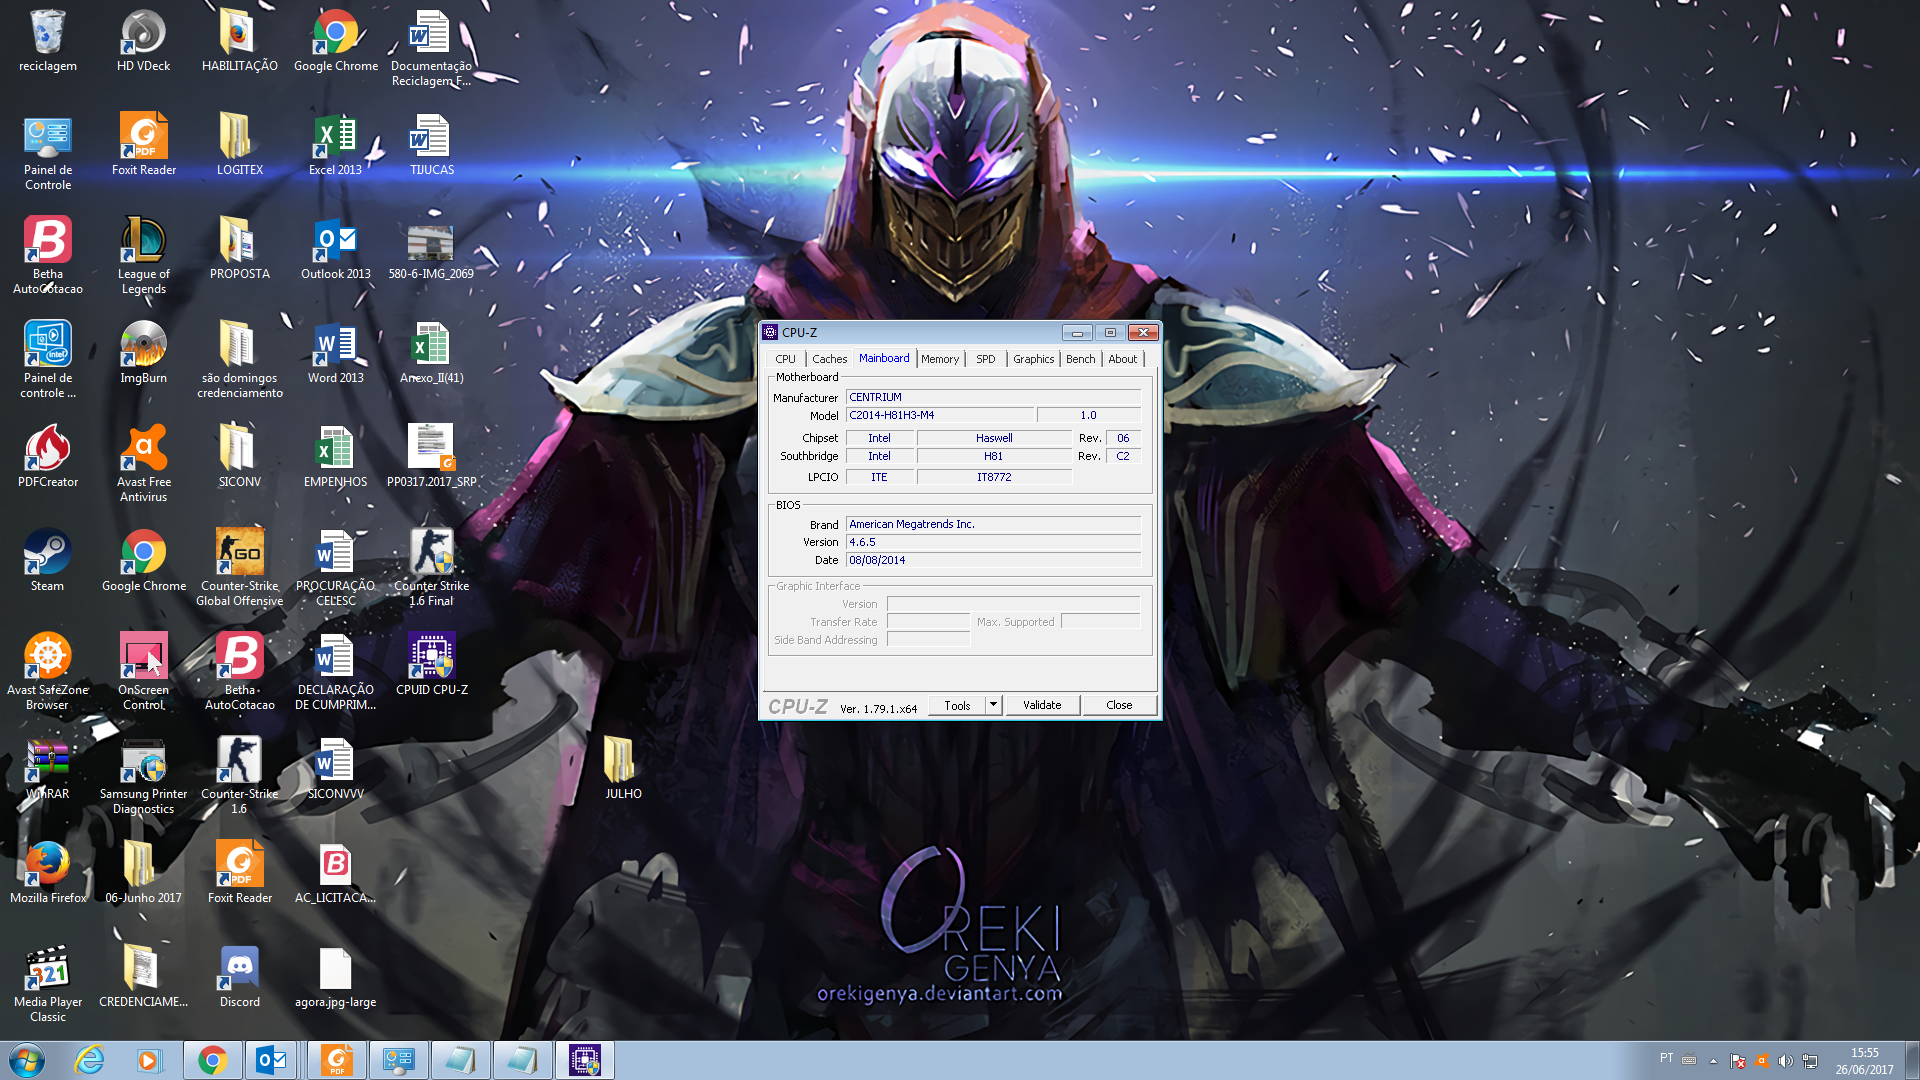Open the LOGITEX folder
The image size is (1920, 1080).
point(240,143)
